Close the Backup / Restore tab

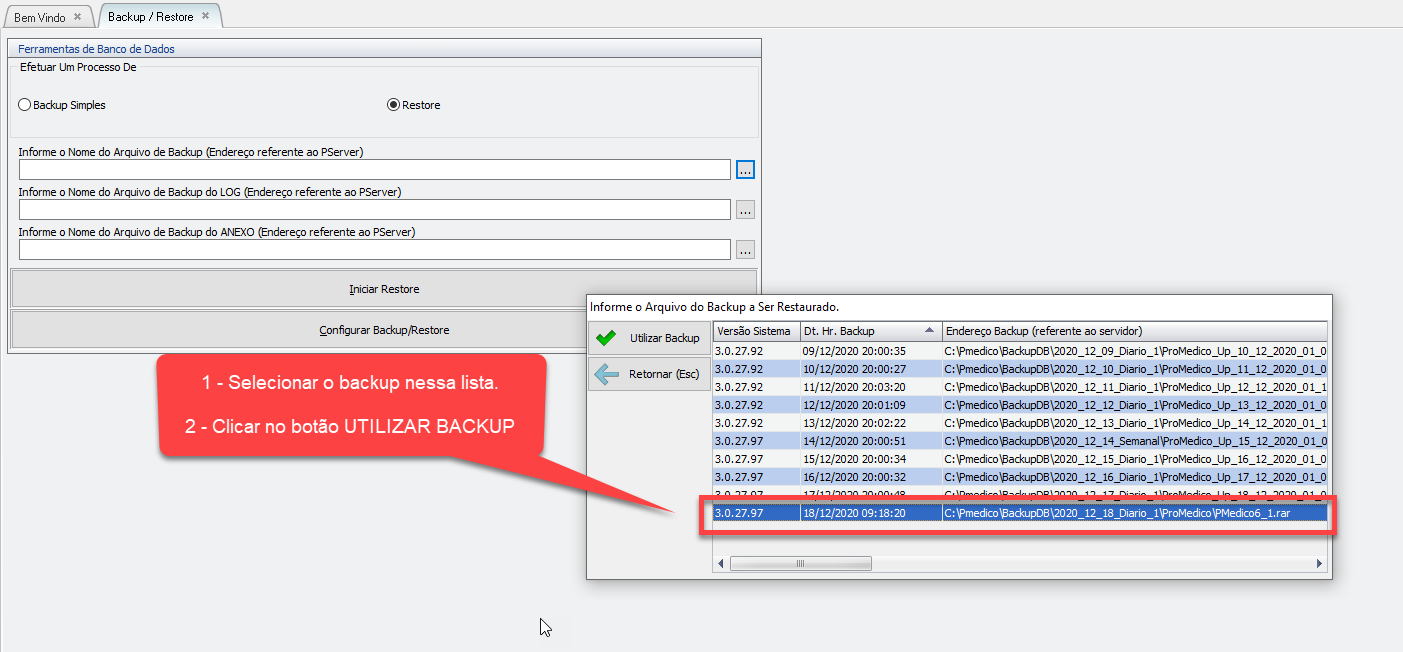[x=206, y=17]
